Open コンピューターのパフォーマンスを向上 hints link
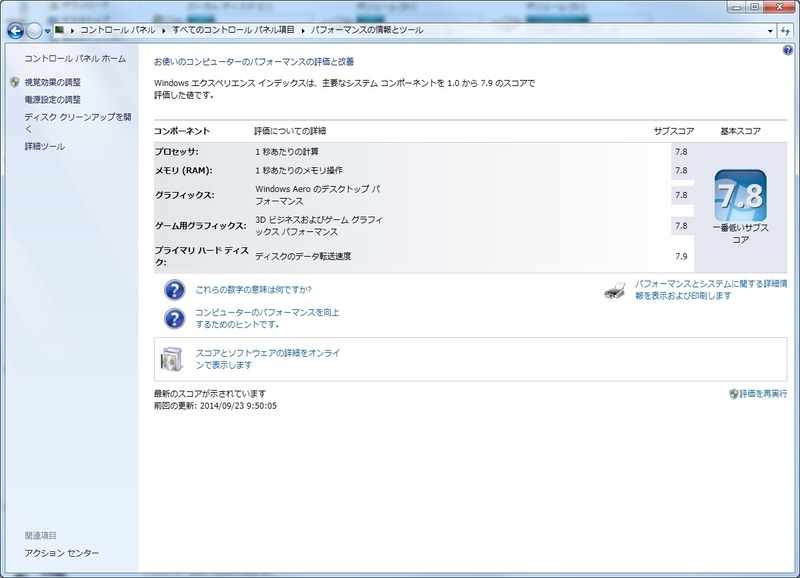The image size is (800, 578). click(267, 318)
